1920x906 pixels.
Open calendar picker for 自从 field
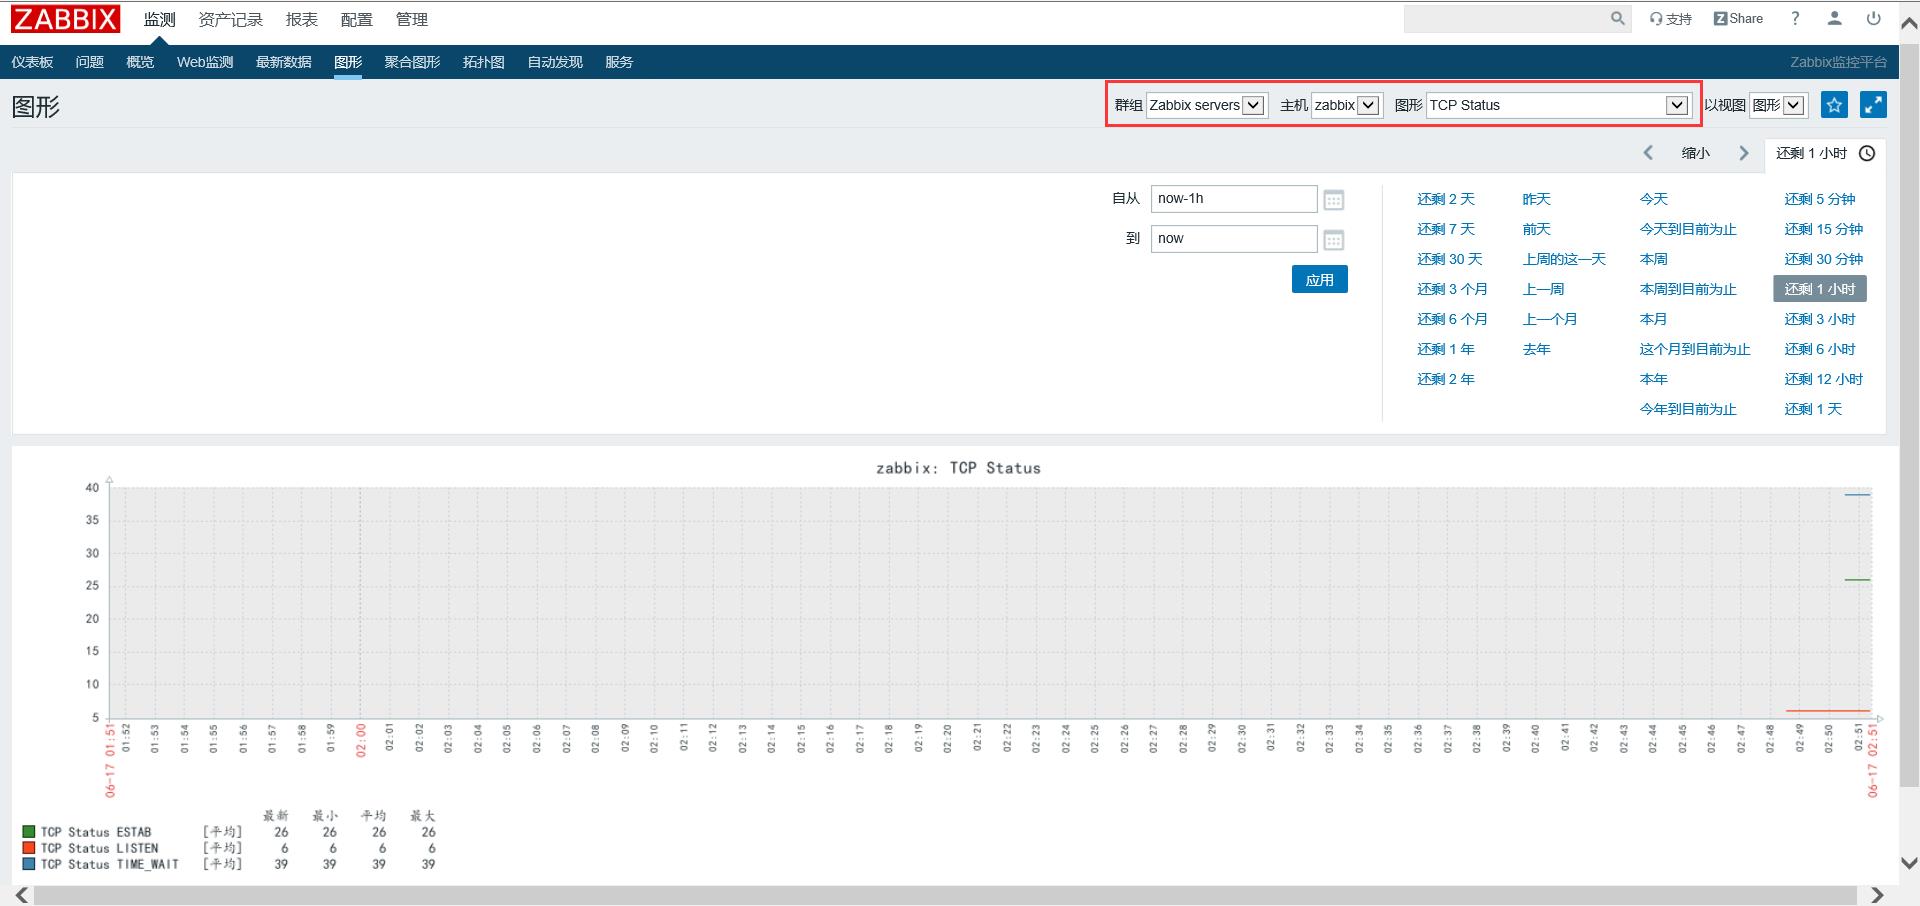(1334, 200)
